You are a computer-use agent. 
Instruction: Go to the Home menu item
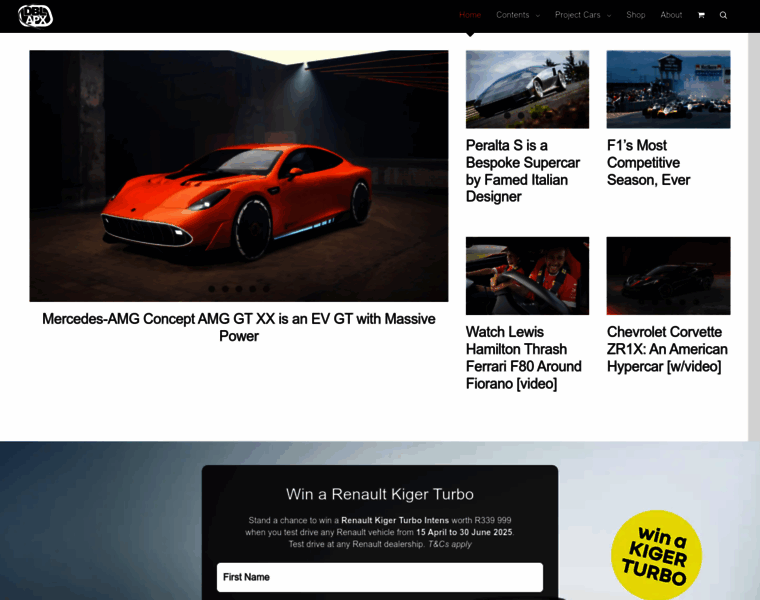(470, 15)
